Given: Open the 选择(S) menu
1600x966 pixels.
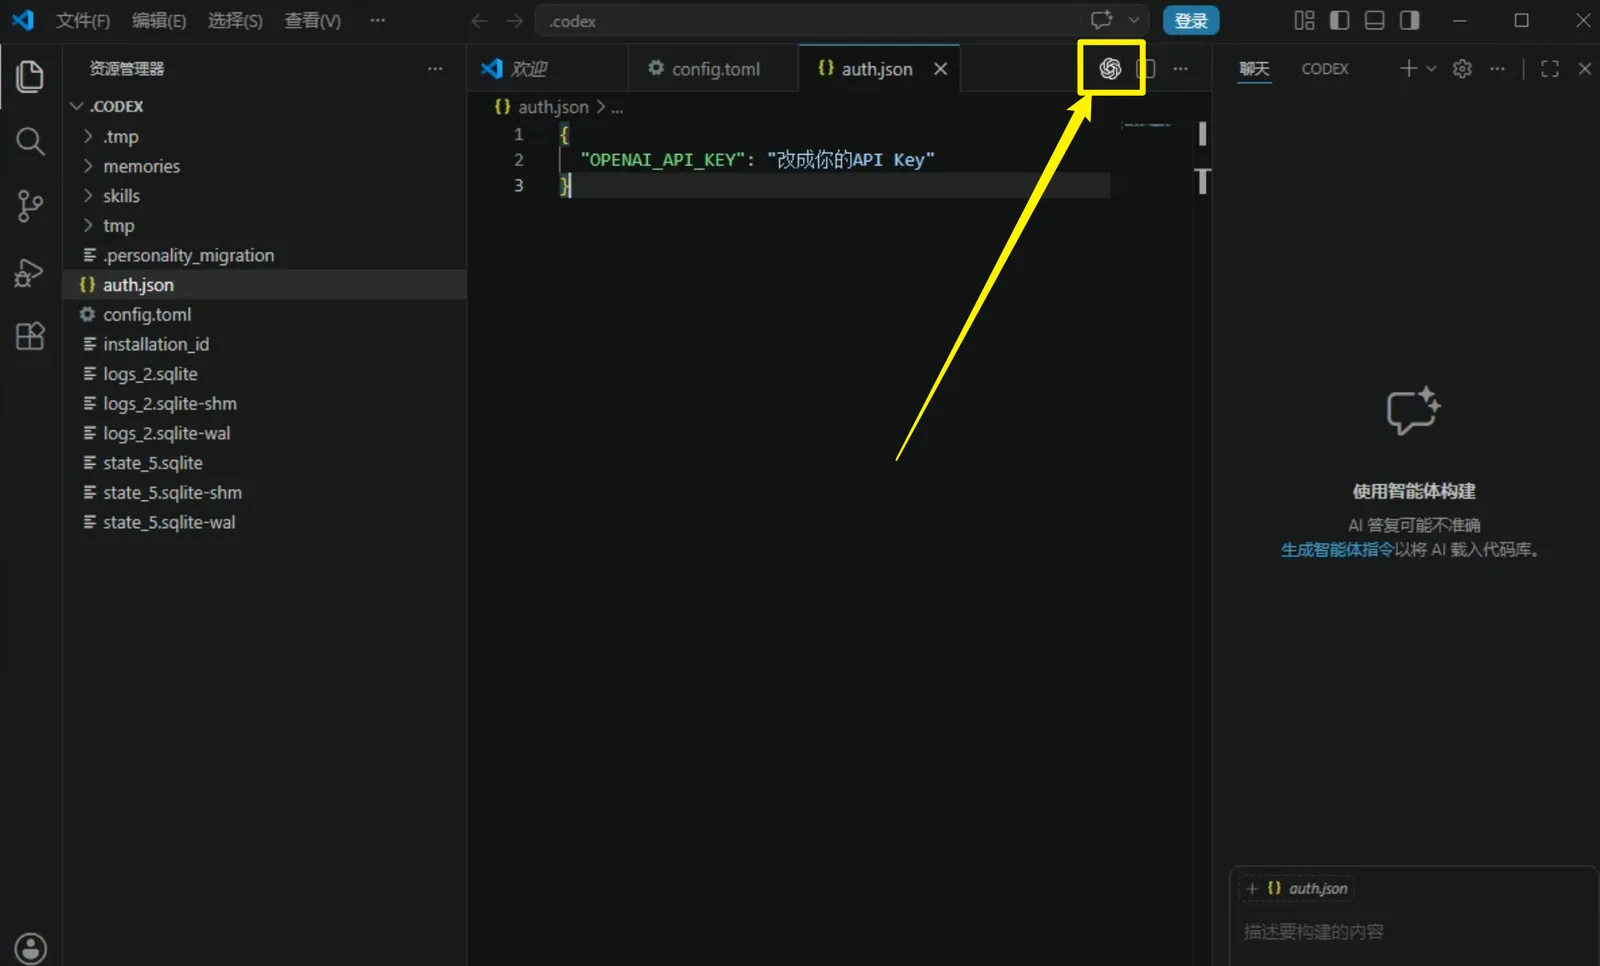Looking at the screenshot, I should (235, 21).
